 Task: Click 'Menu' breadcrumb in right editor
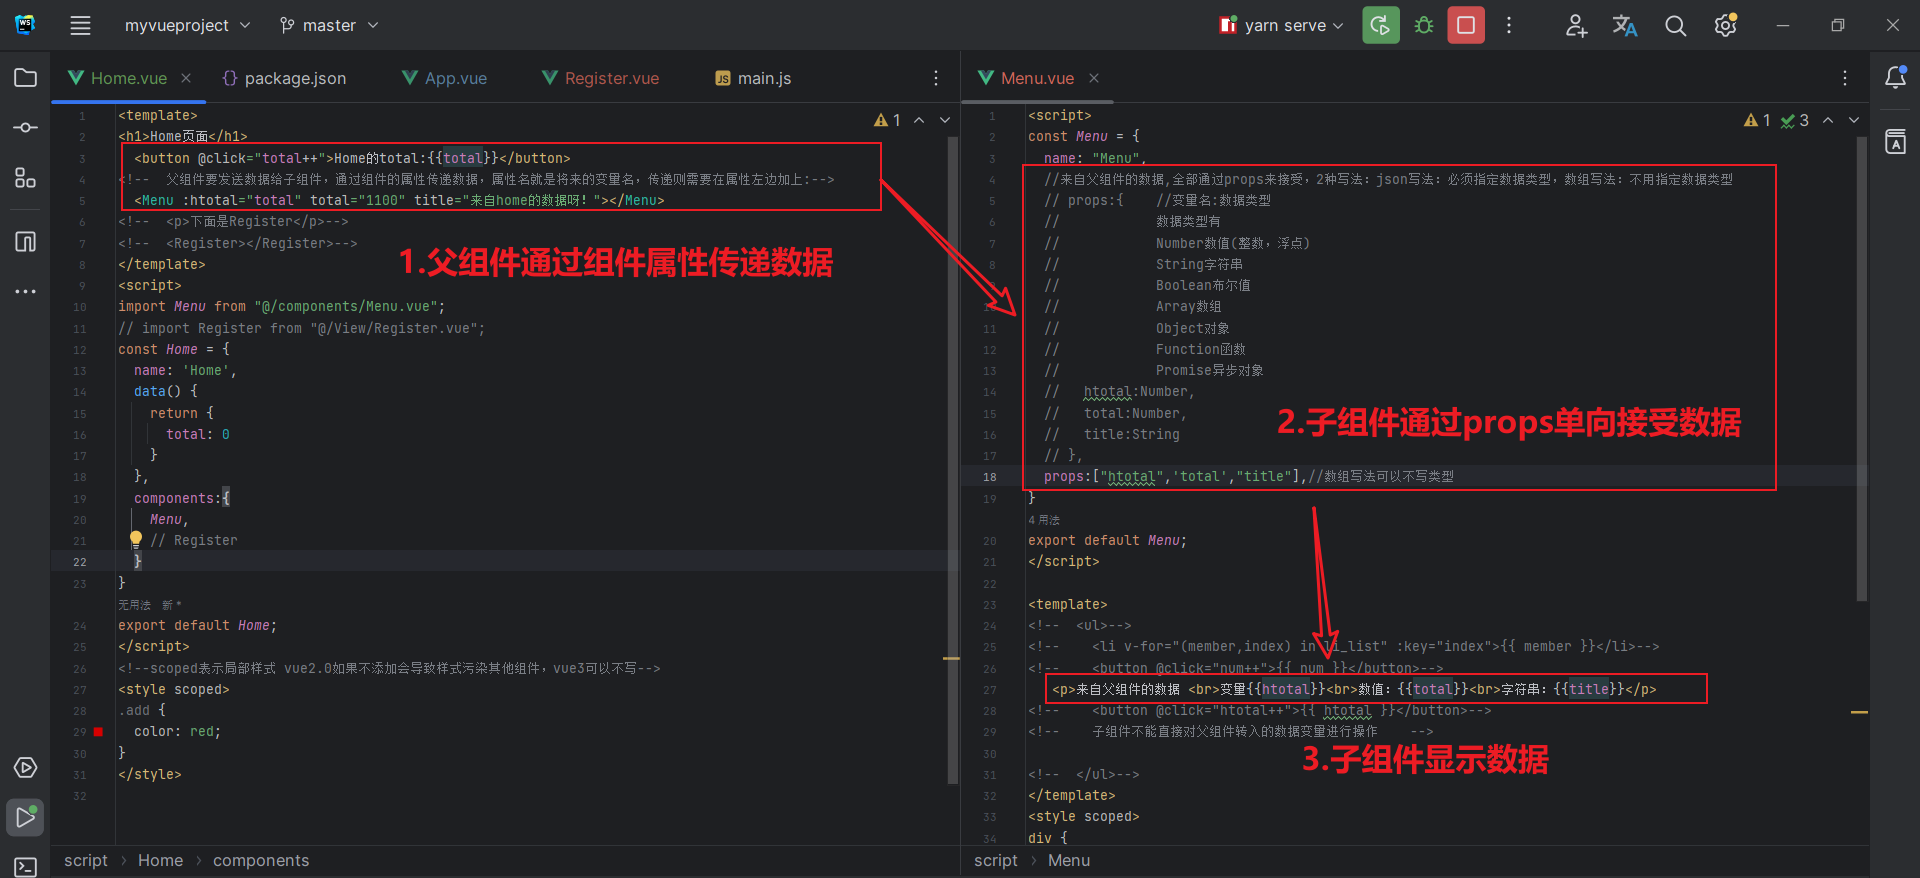coord(1069,861)
